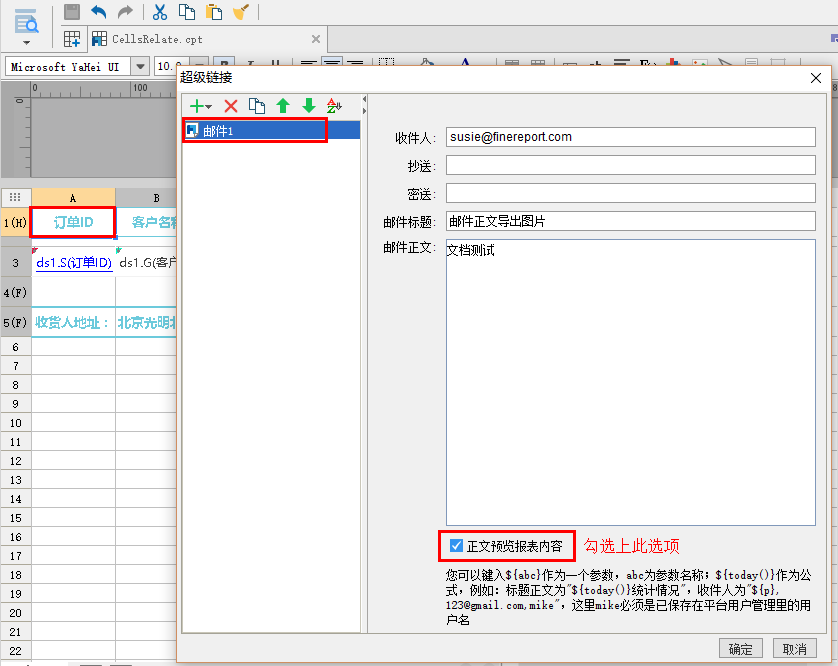Move hyperlink down with green arrow
838x666 pixels.
click(309, 106)
